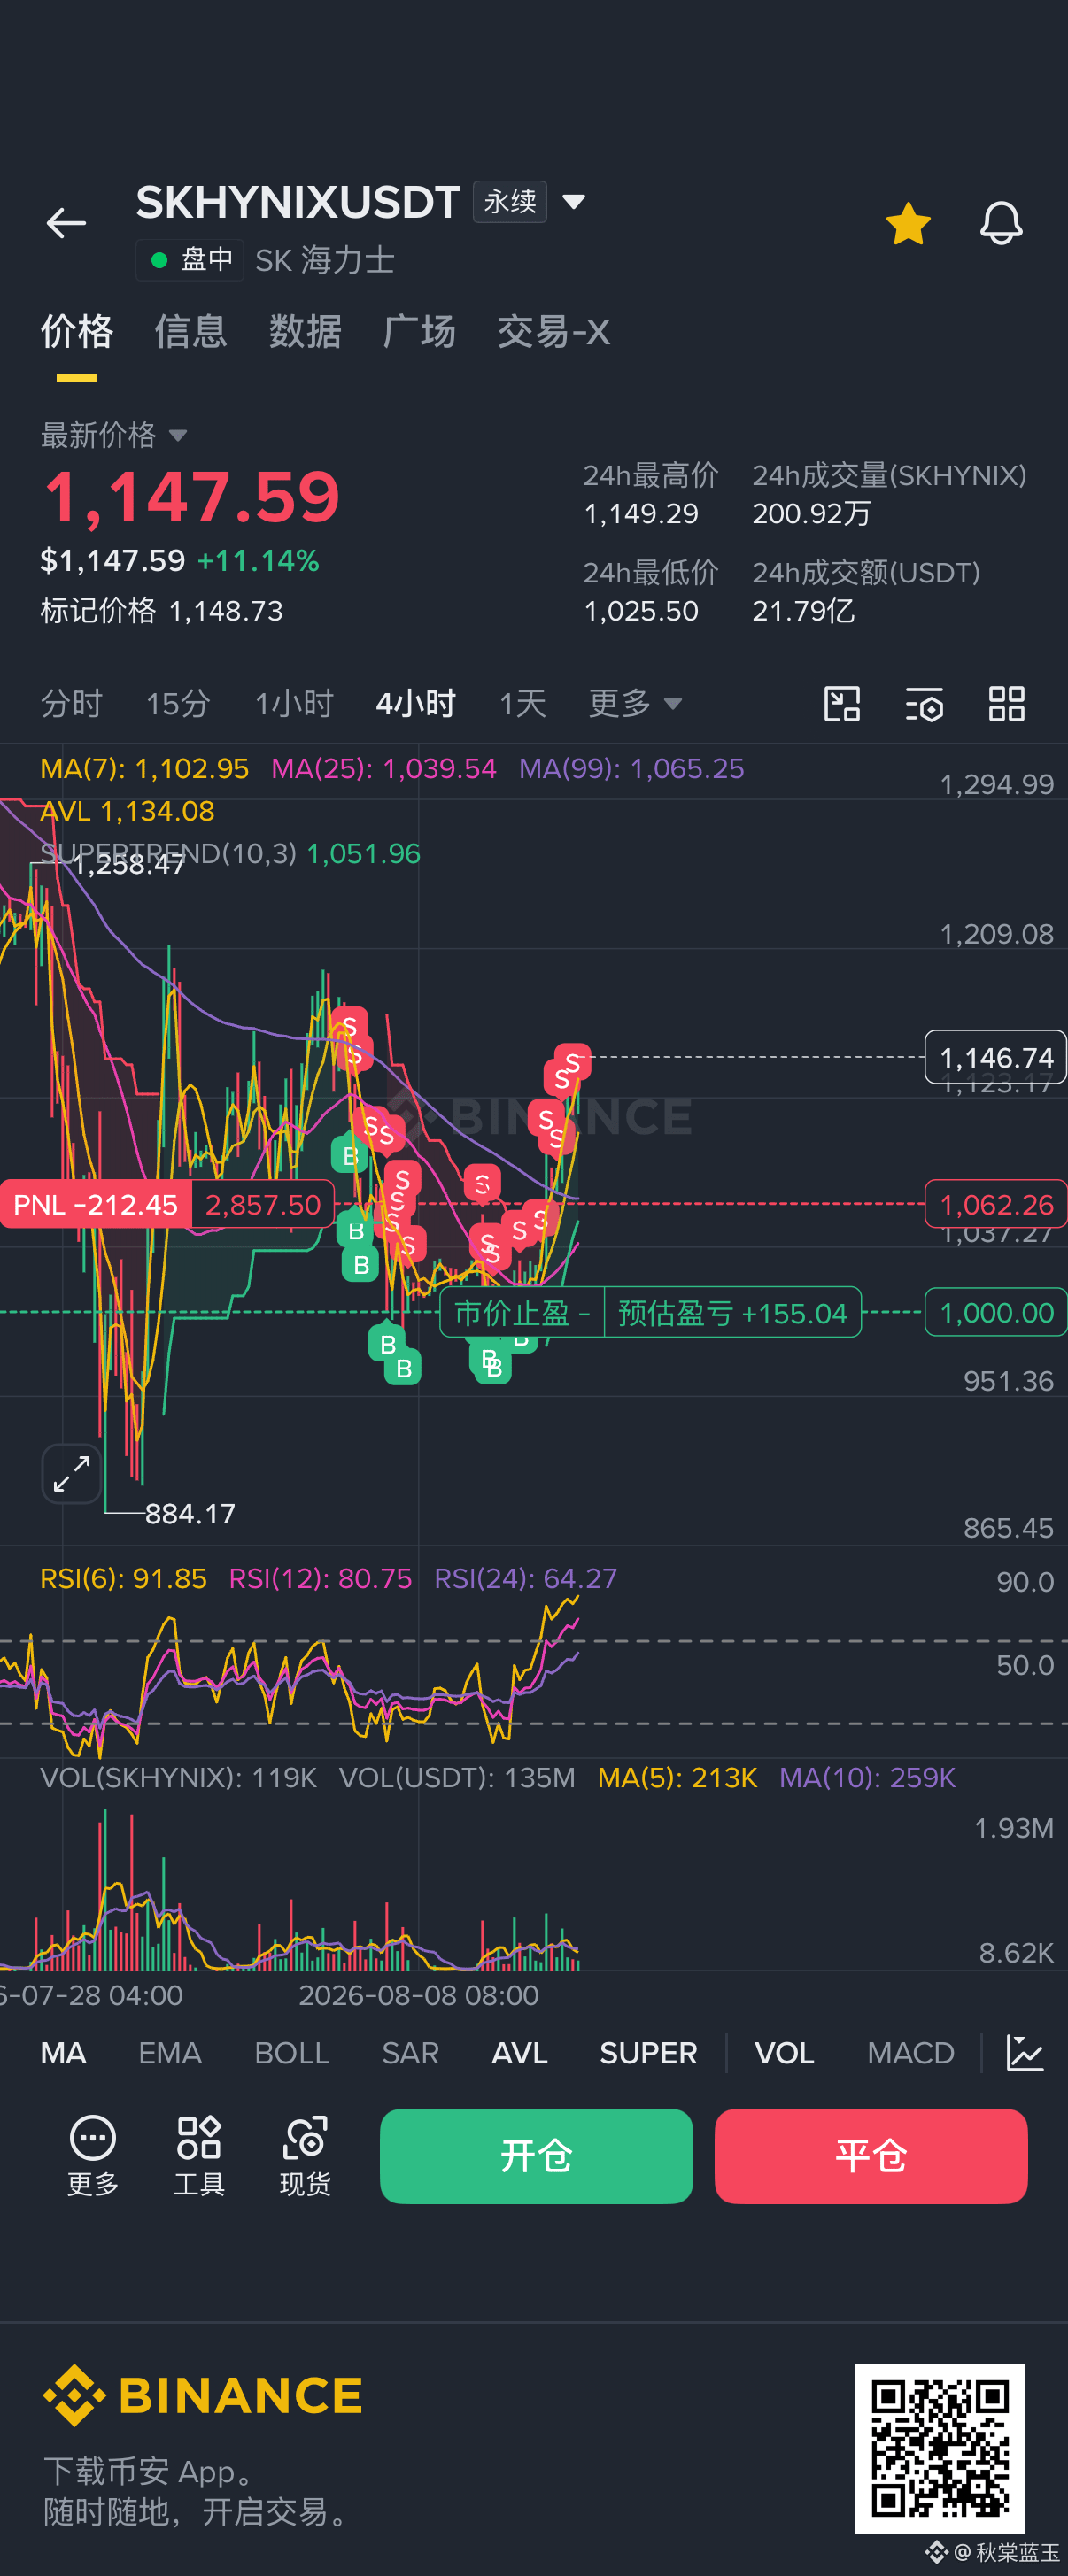Open the 价格 tab
Screen dimensions: 1068x2576
[x=77, y=331]
